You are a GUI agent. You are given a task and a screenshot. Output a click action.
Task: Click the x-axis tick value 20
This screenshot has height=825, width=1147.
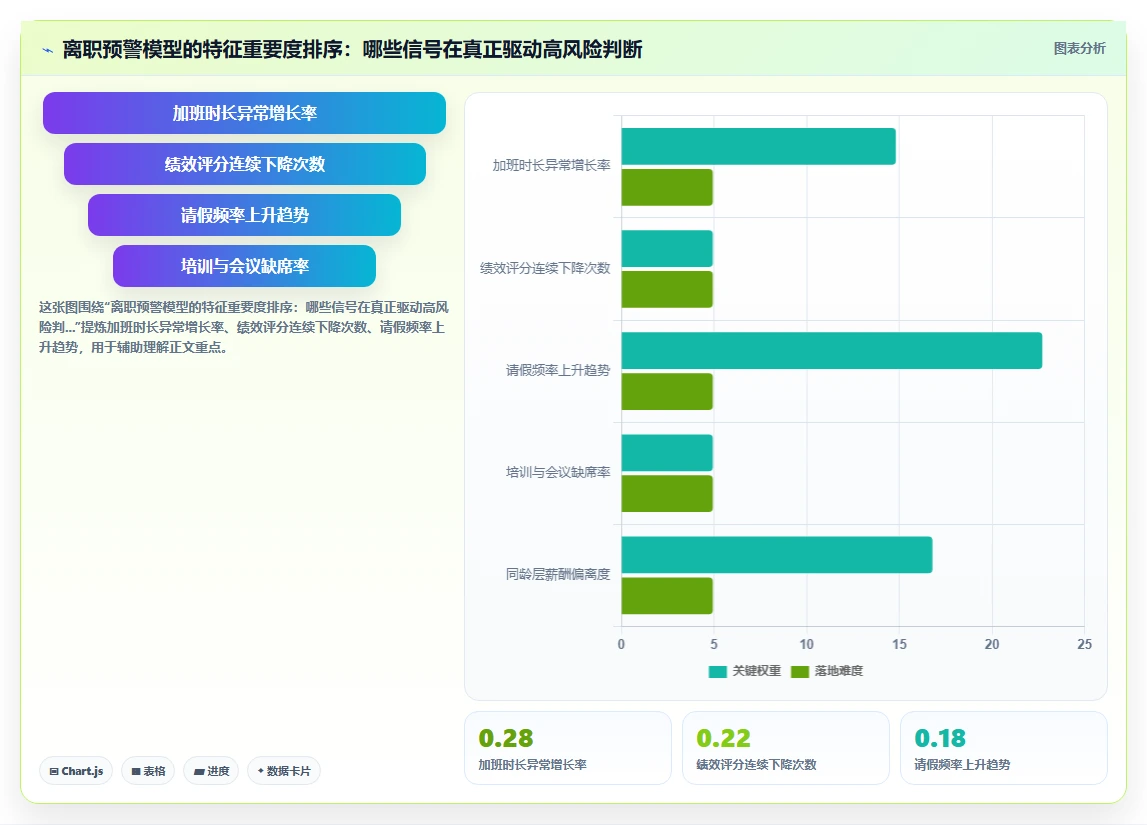[992, 644]
